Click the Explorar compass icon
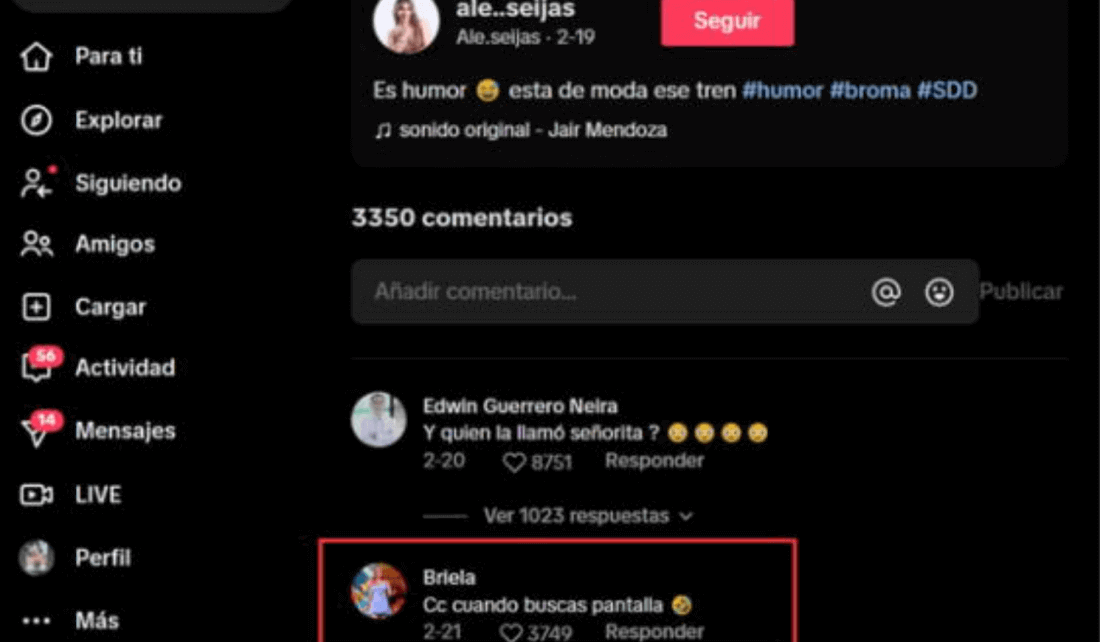 [36, 120]
